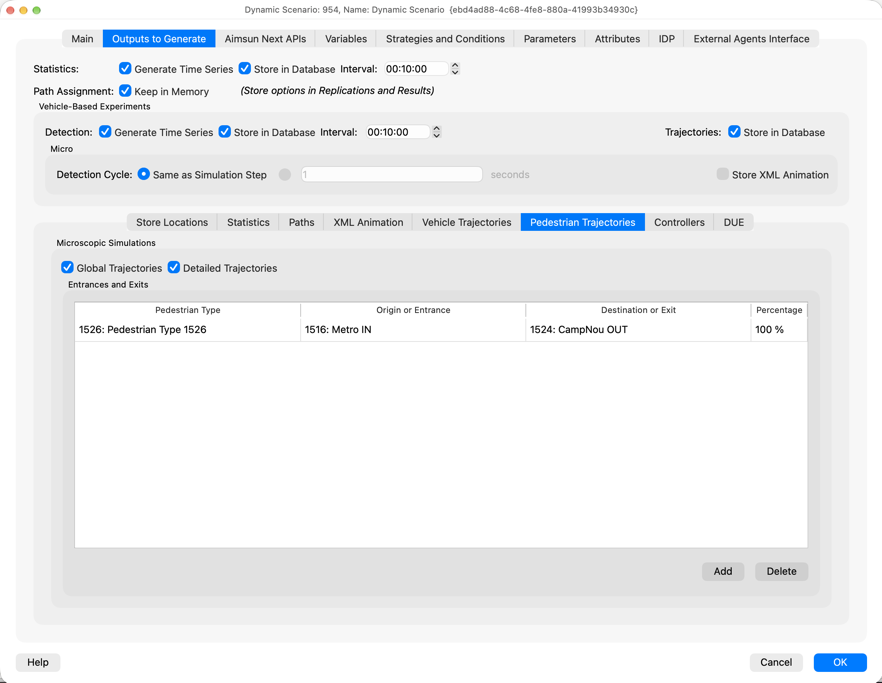The height and width of the screenshot is (683, 882).
Task: Select the 100 % percentage cell
Action: [x=779, y=330]
